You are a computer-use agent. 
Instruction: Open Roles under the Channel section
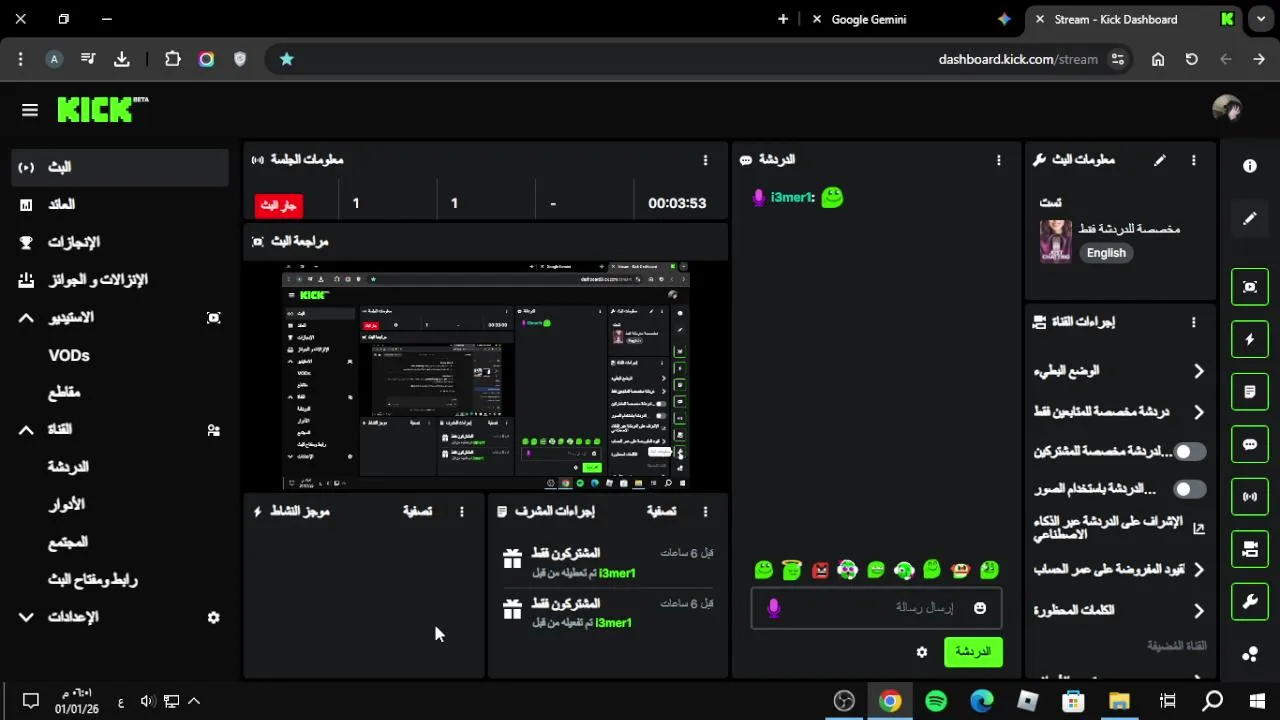pos(67,505)
